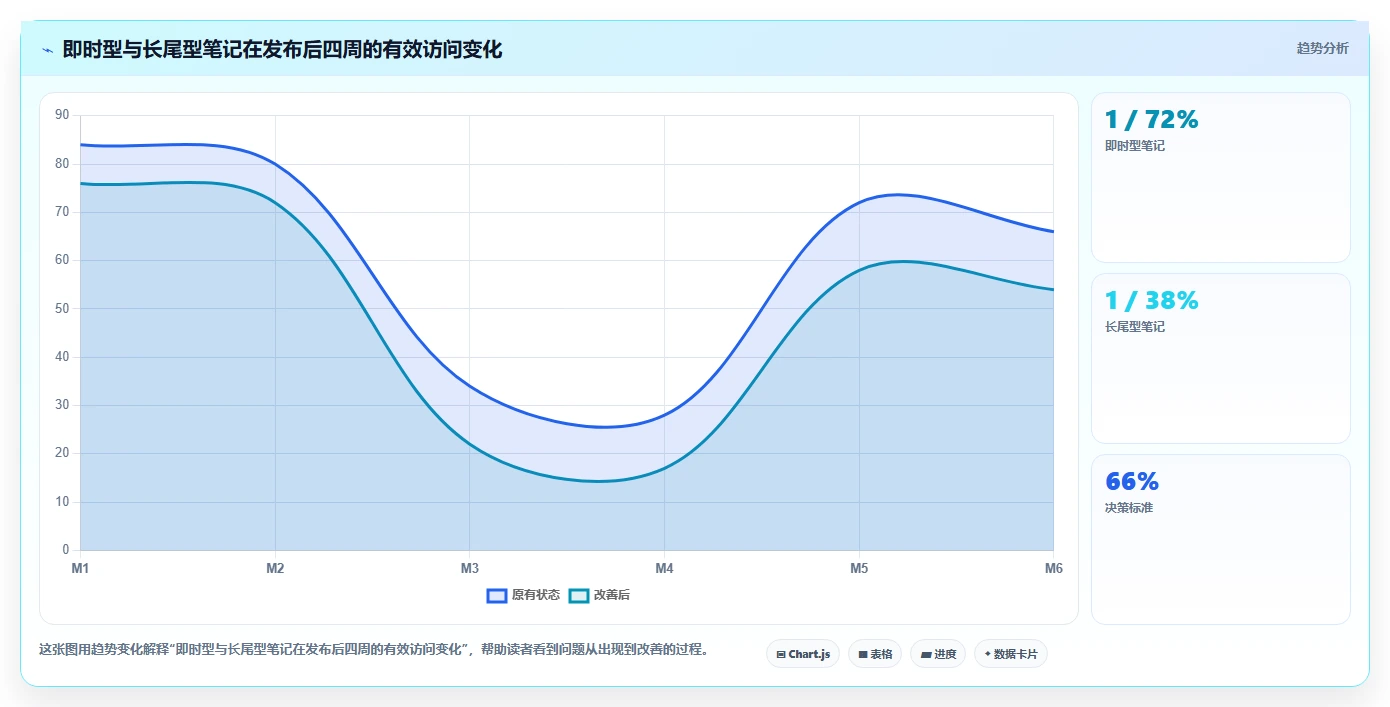
Task: Open the 数据卡片 chip
Action: 1011,654
